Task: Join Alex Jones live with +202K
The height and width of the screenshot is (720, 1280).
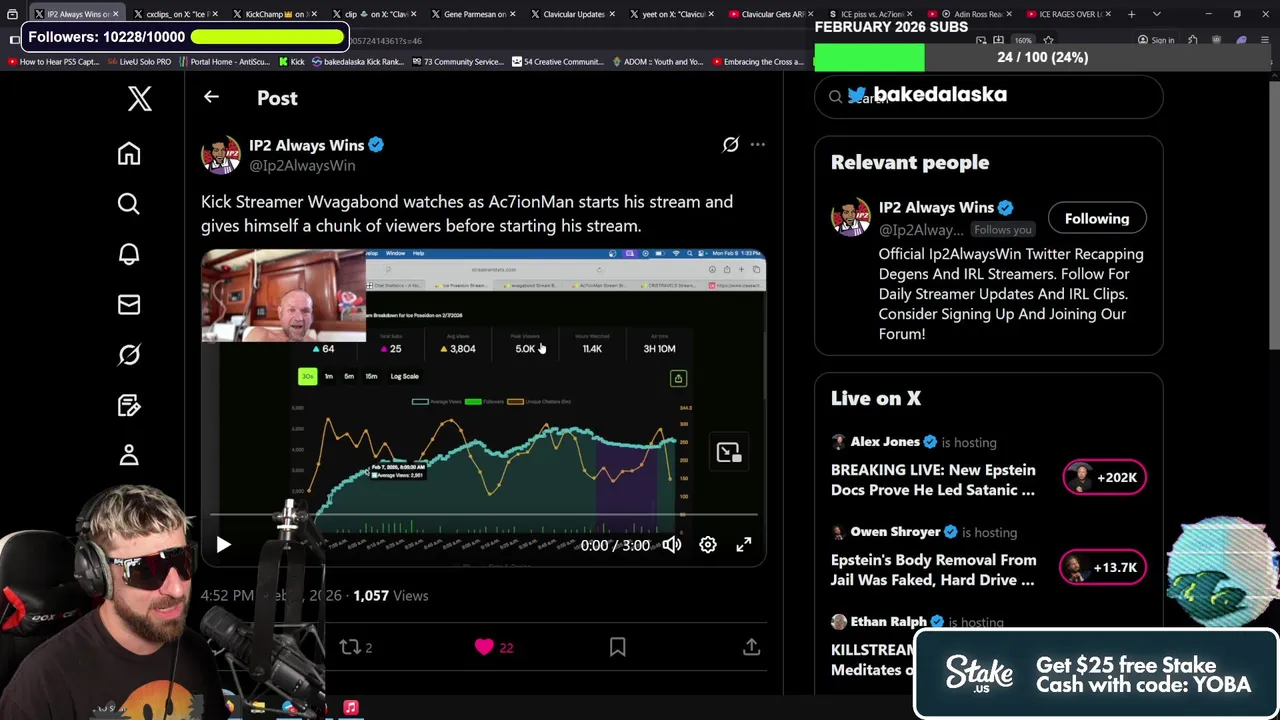Action: [x=1104, y=477]
